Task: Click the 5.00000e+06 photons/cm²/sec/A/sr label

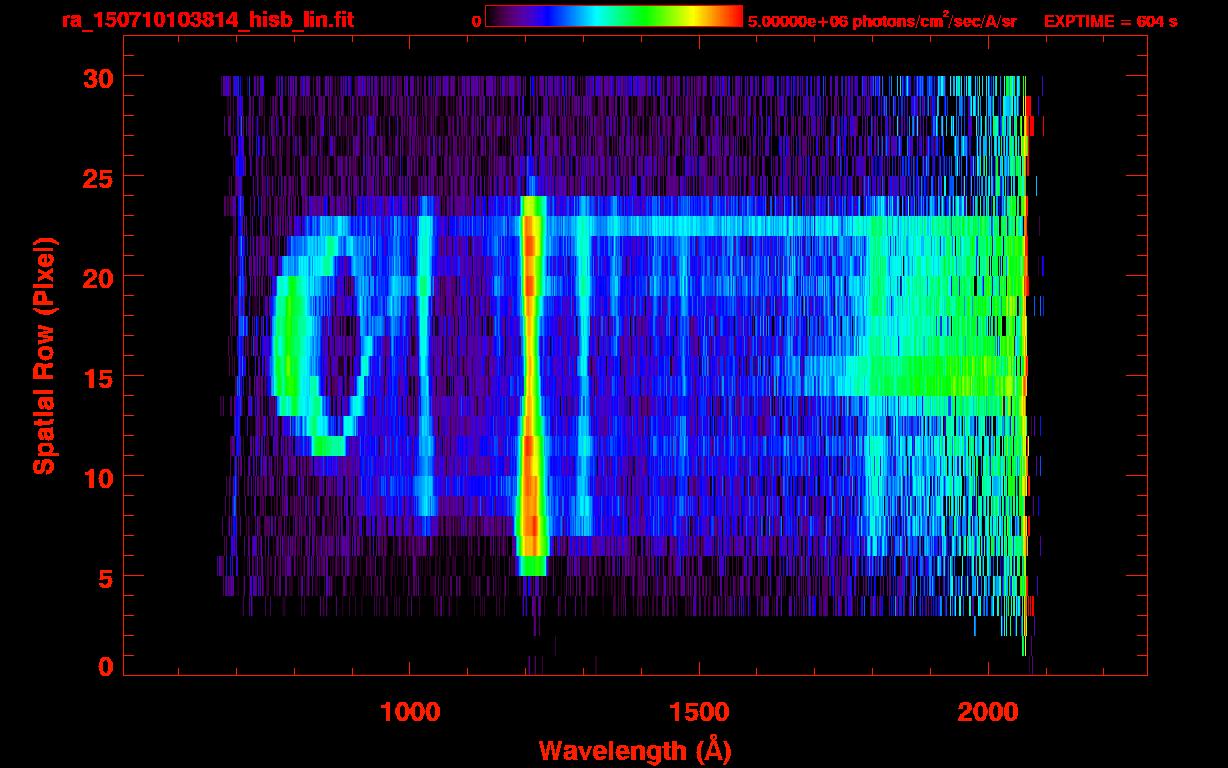Action: pyautogui.click(x=881, y=21)
